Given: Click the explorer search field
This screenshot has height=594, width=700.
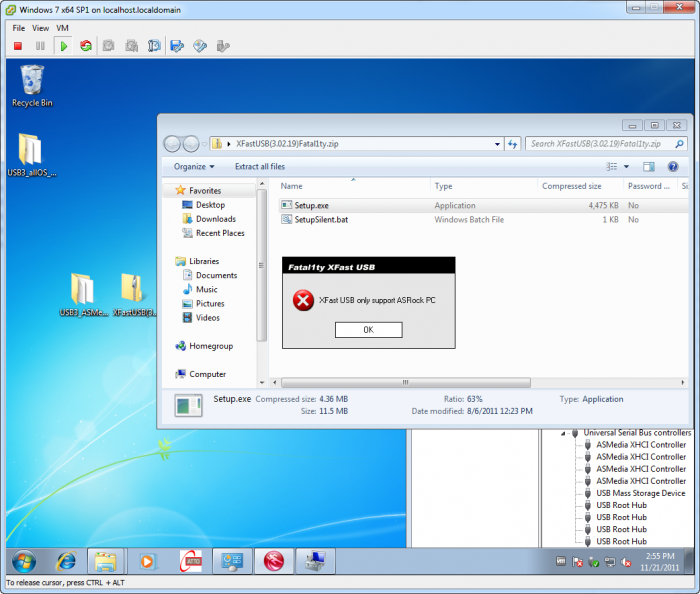Looking at the screenshot, I should [x=606, y=144].
